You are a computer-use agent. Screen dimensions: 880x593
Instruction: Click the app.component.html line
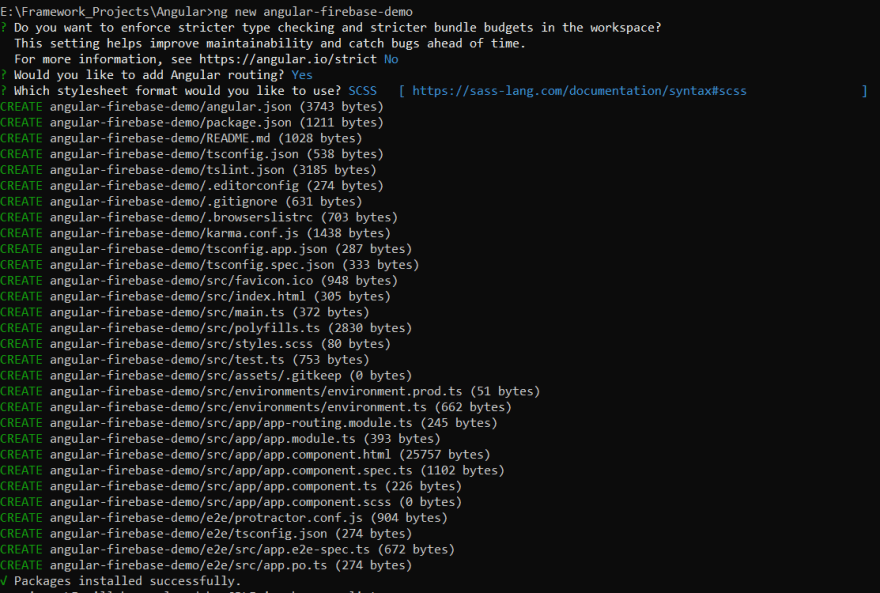[x=245, y=454]
